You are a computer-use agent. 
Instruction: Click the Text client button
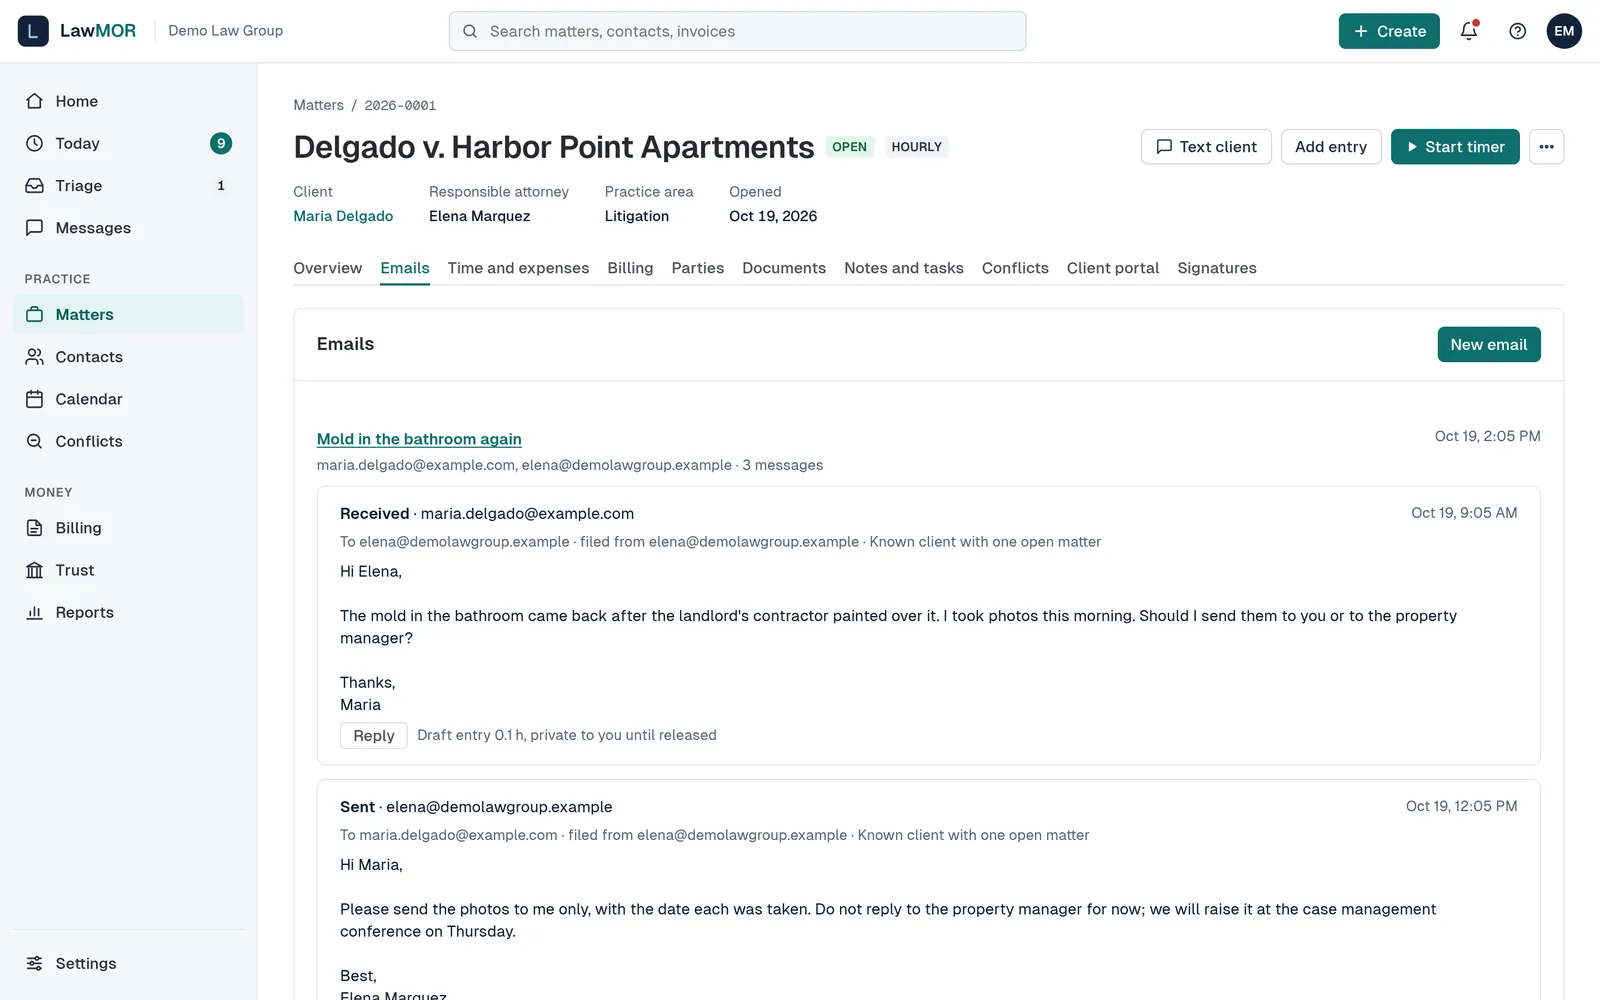click(1206, 147)
